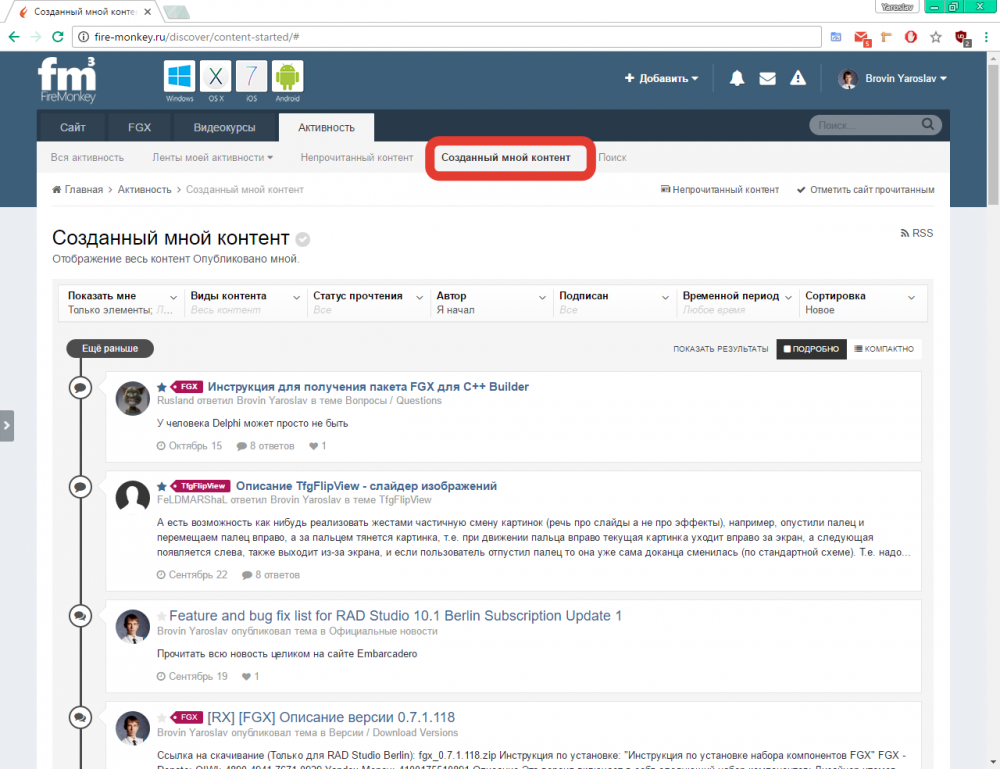Viewport: 1000px width, 769px height.
Task: Go to «Главная» in breadcrumbs
Action: (x=78, y=189)
